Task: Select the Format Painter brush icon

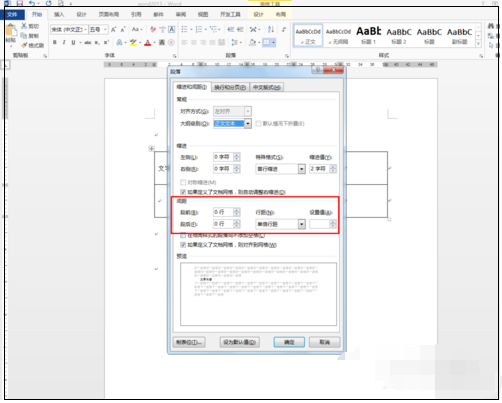Action: pyautogui.click(x=24, y=45)
